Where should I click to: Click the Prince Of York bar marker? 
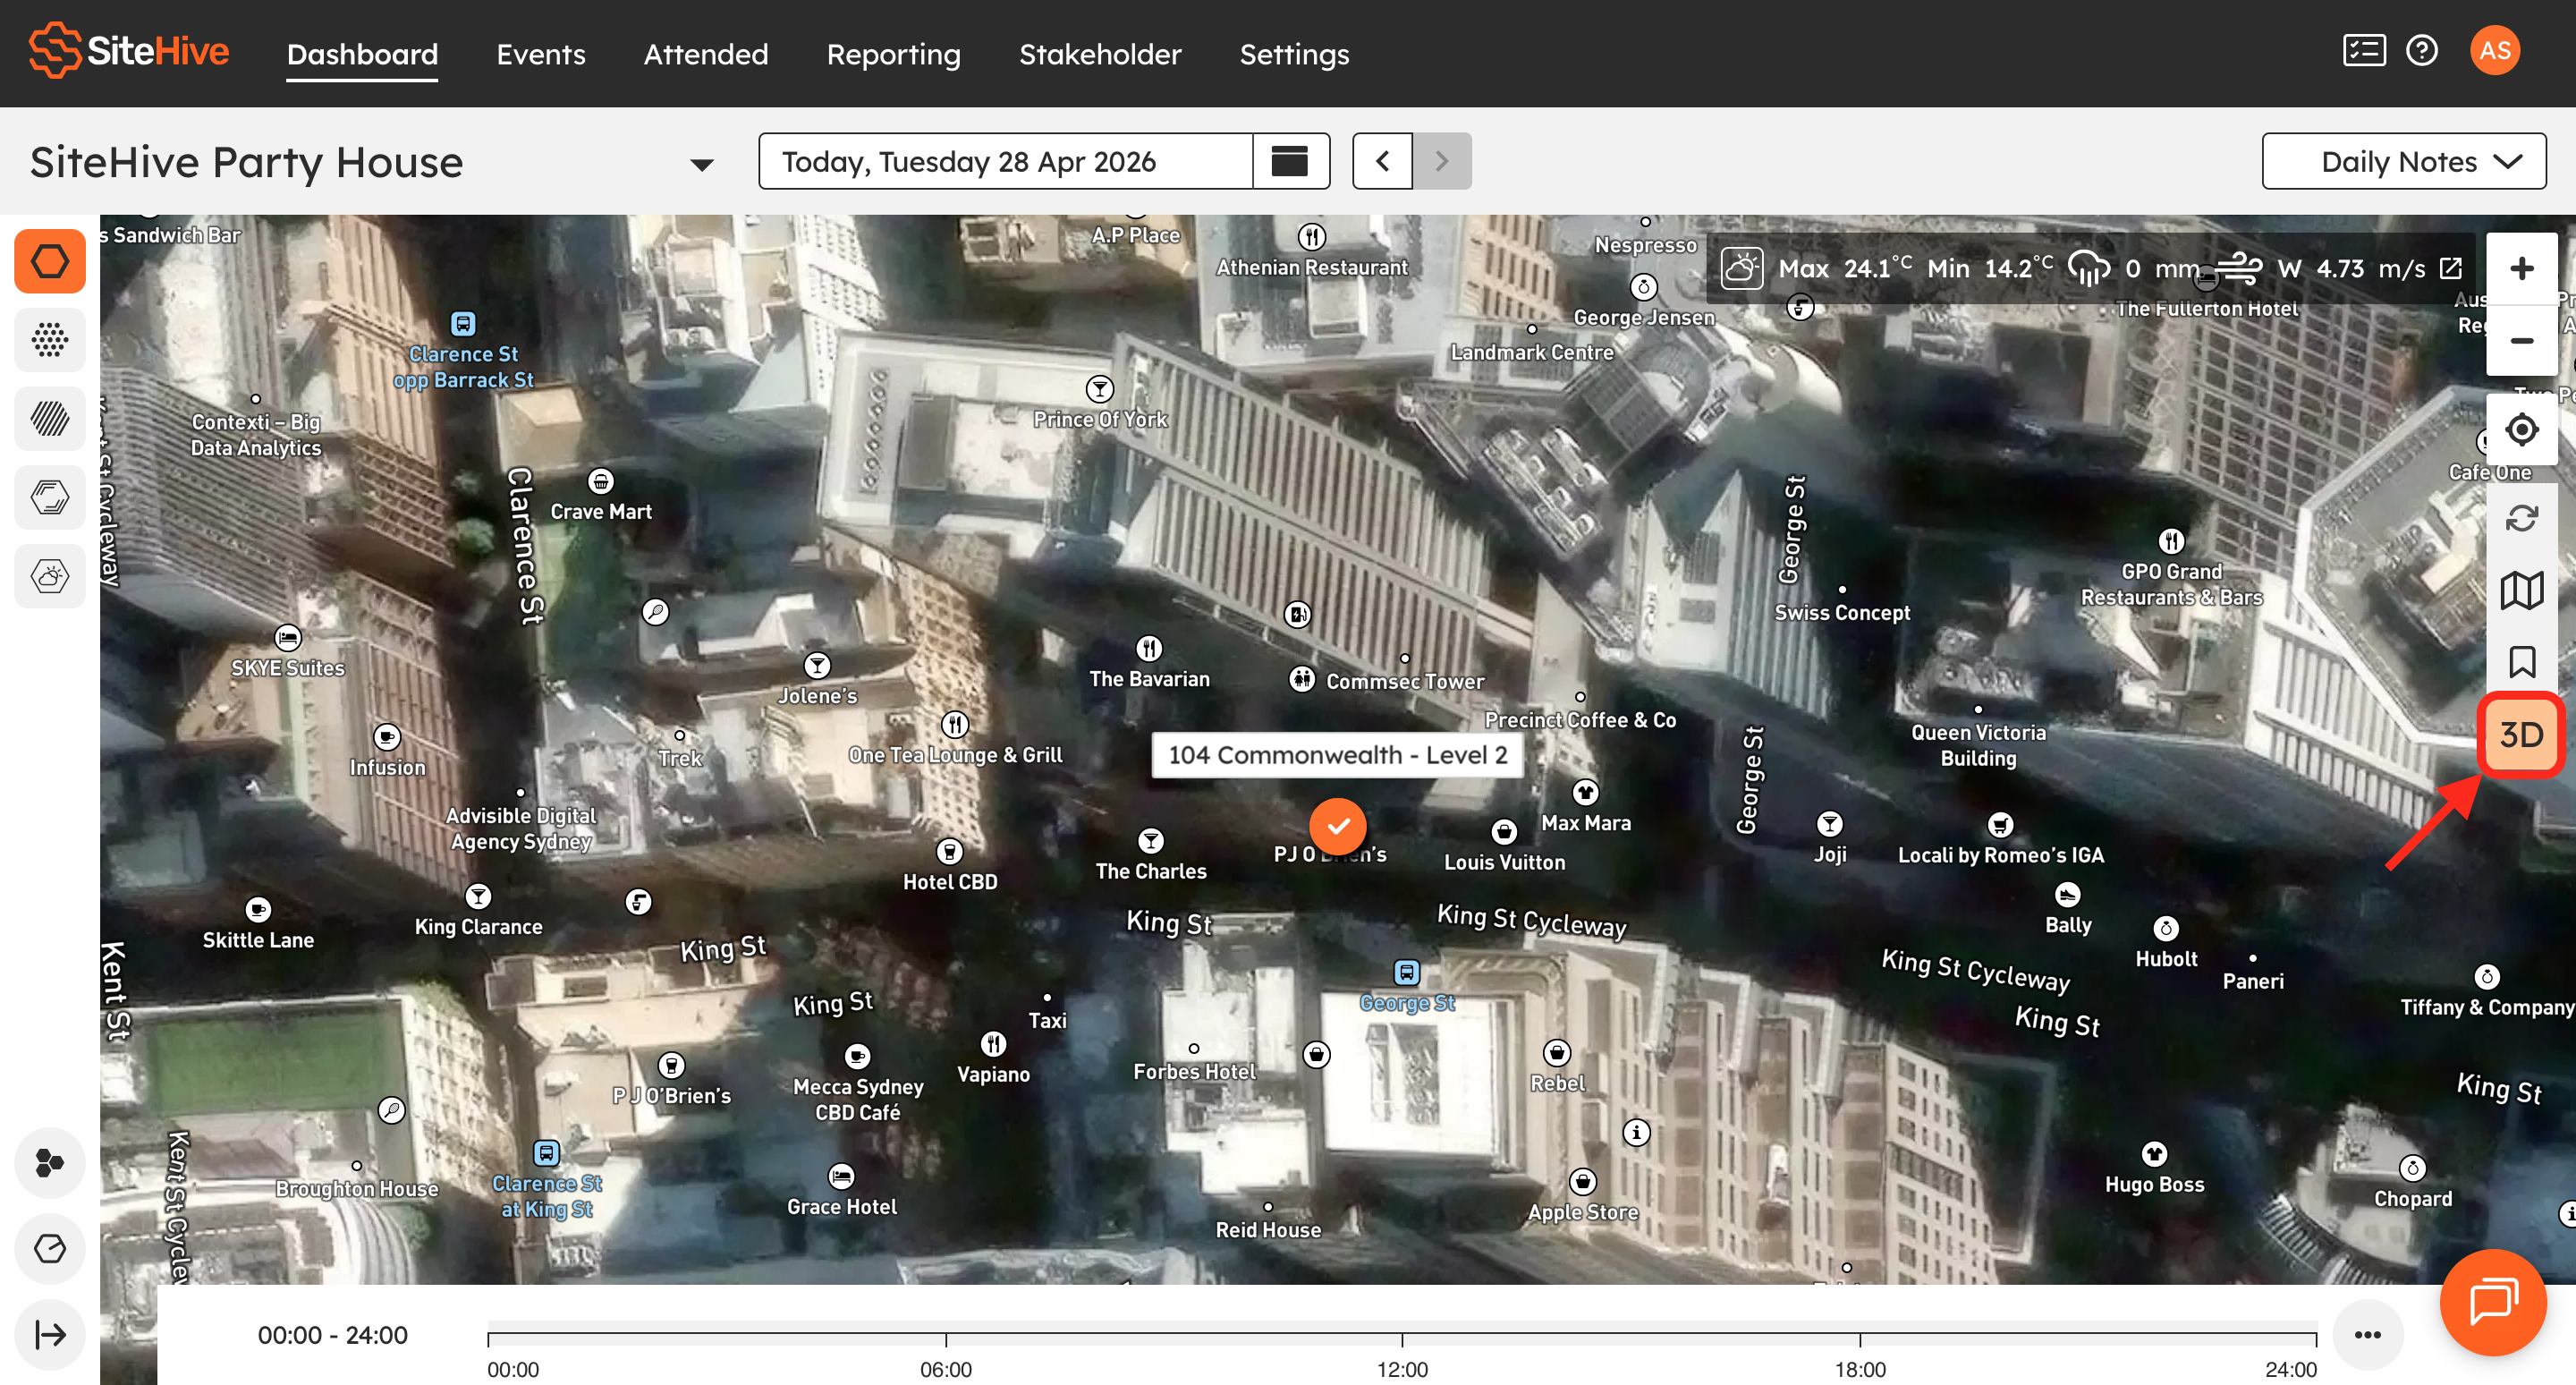tap(1100, 389)
